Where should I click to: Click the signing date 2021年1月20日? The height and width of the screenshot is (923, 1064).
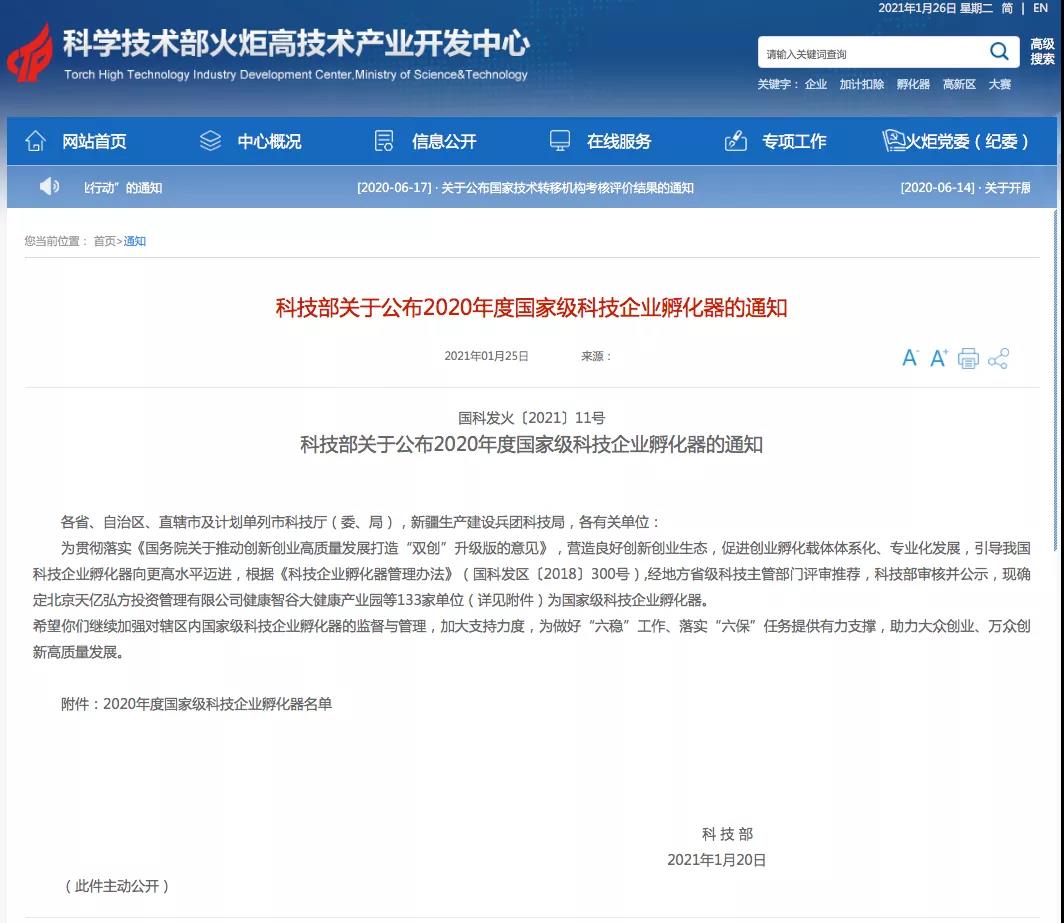717,860
